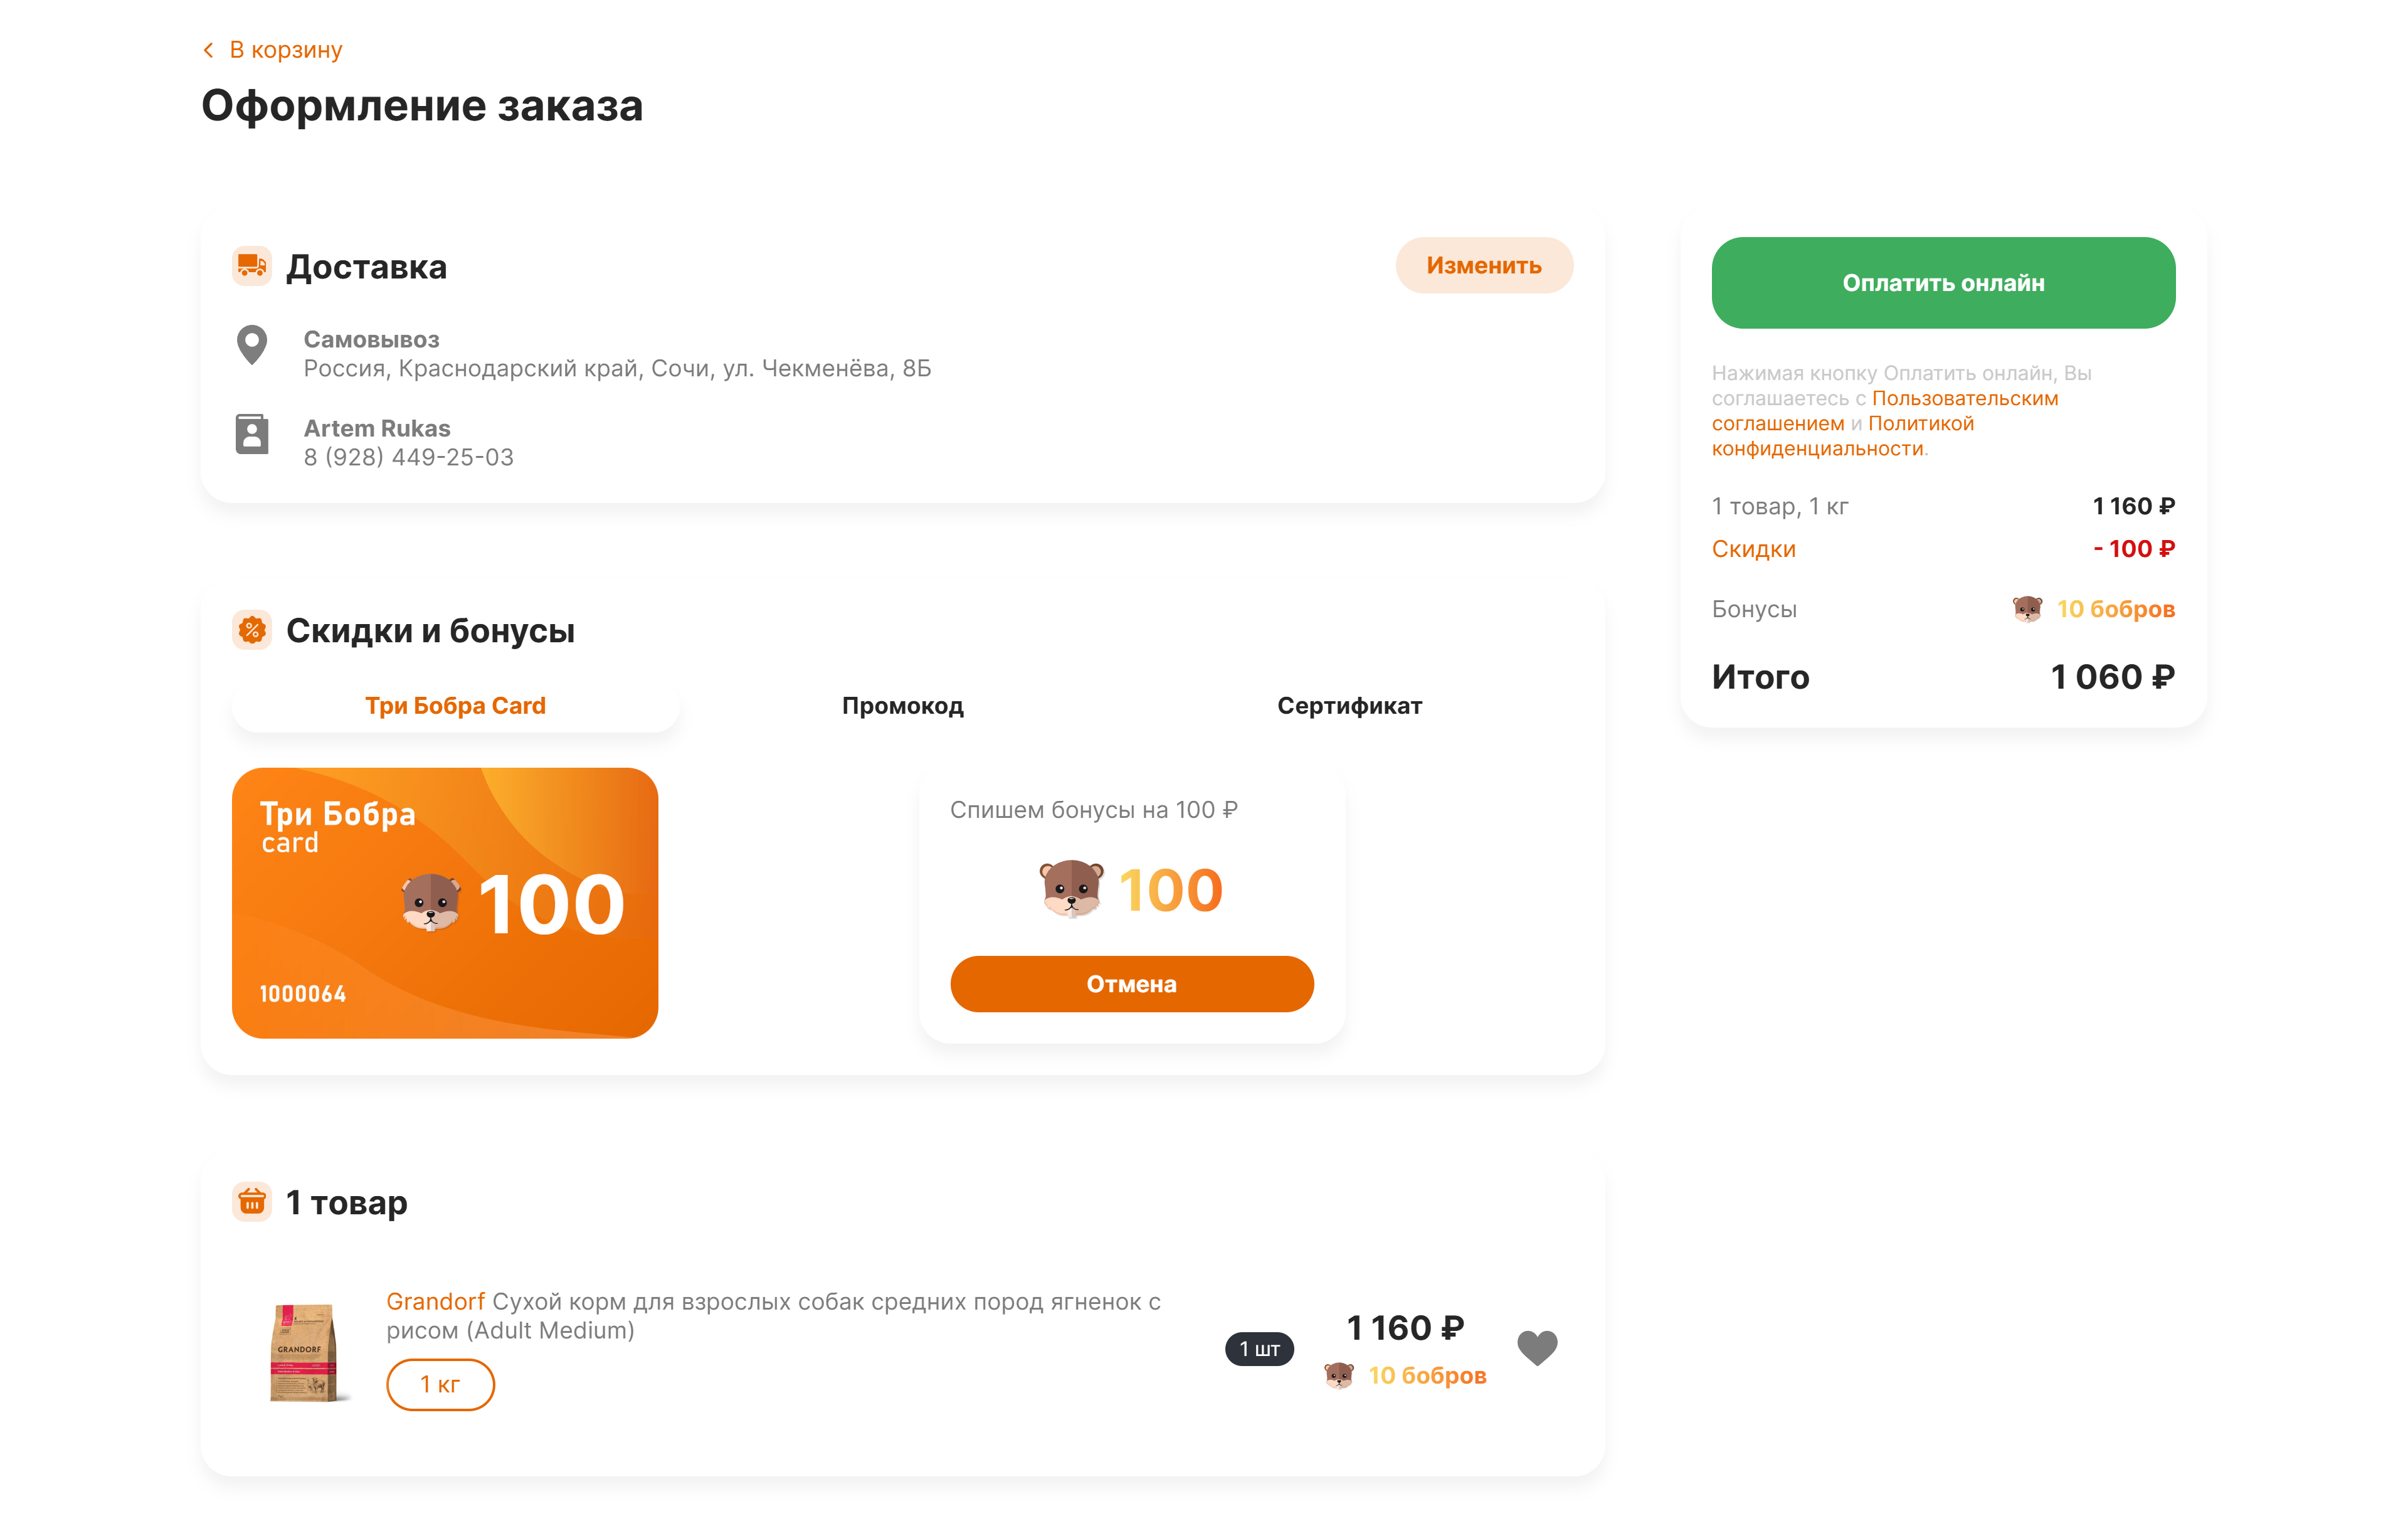Image resolution: width=2408 pixels, height=1526 pixels.
Task: Click the discounts percent badge icon
Action: pyautogui.click(x=252, y=630)
